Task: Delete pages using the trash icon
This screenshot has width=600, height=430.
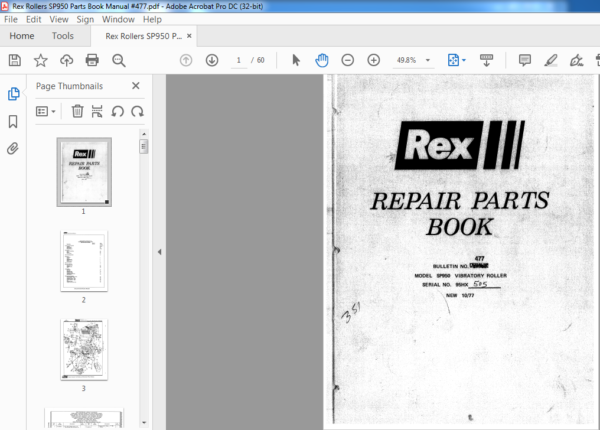Action: click(x=78, y=111)
